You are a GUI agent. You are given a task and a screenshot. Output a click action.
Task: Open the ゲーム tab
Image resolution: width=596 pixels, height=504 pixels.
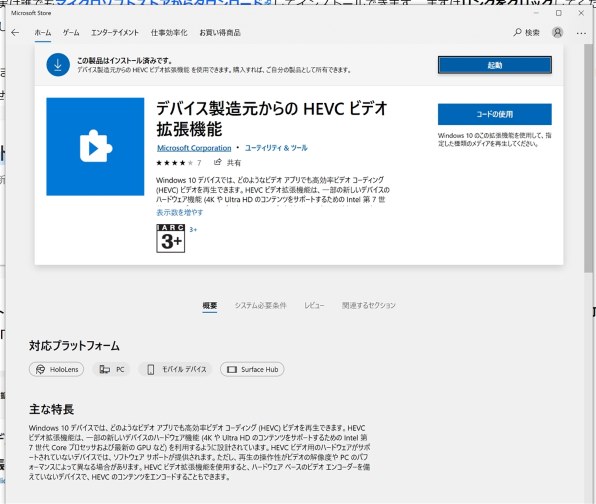pyautogui.click(x=71, y=33)
